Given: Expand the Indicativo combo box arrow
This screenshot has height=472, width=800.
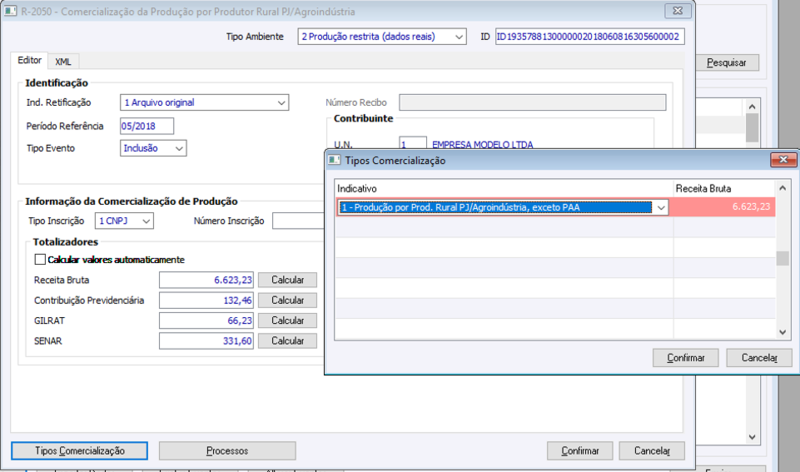Looking at the screenshot, I should [661, 207].
